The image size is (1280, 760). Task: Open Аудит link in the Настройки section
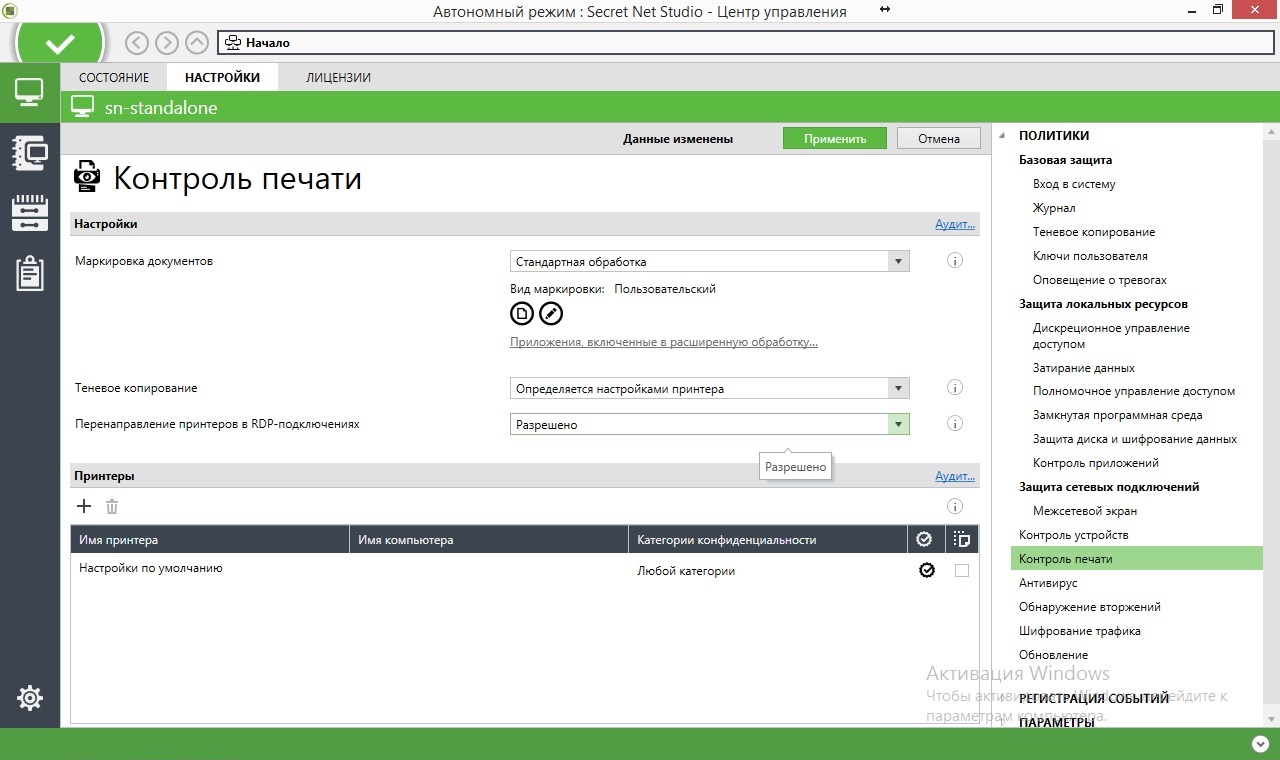tap(955, 224)
